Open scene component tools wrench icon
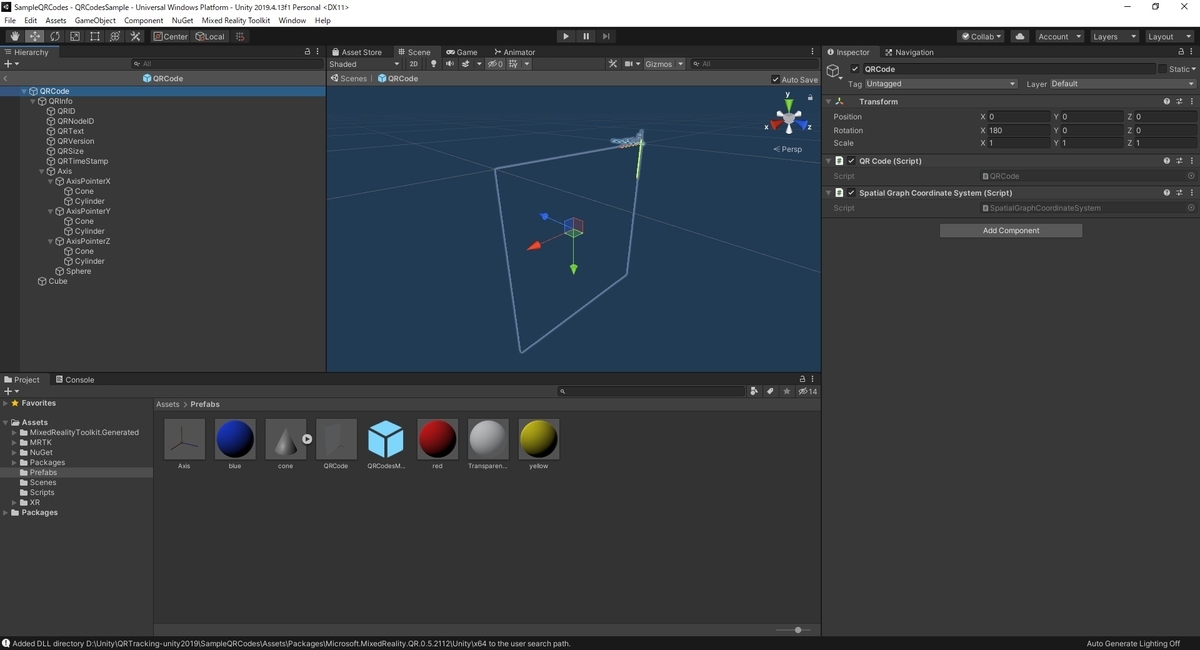This screenshot has width=1200, height=650. pos(614,64)
